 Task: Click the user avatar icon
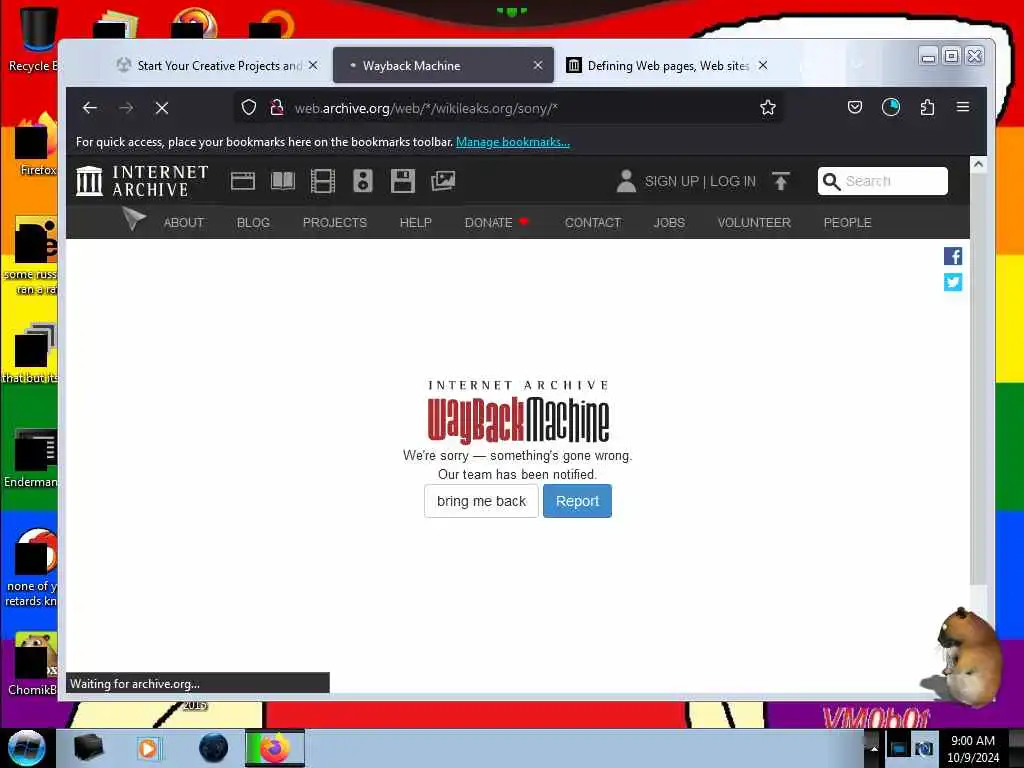[626, 181]
